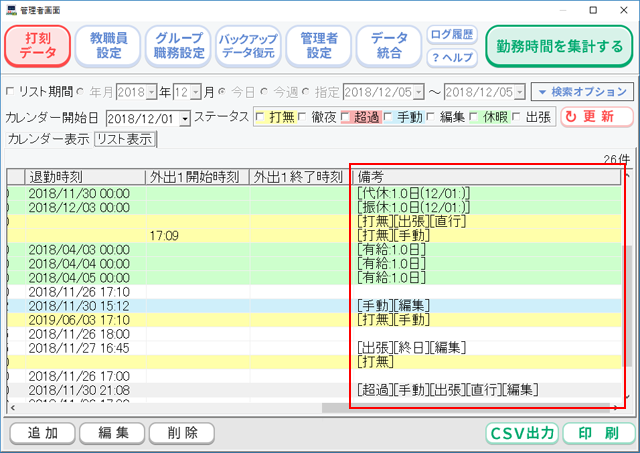Select row with 2018/11/26 18:00
Viewport: 640px width, 453px height.
point(314,334)
